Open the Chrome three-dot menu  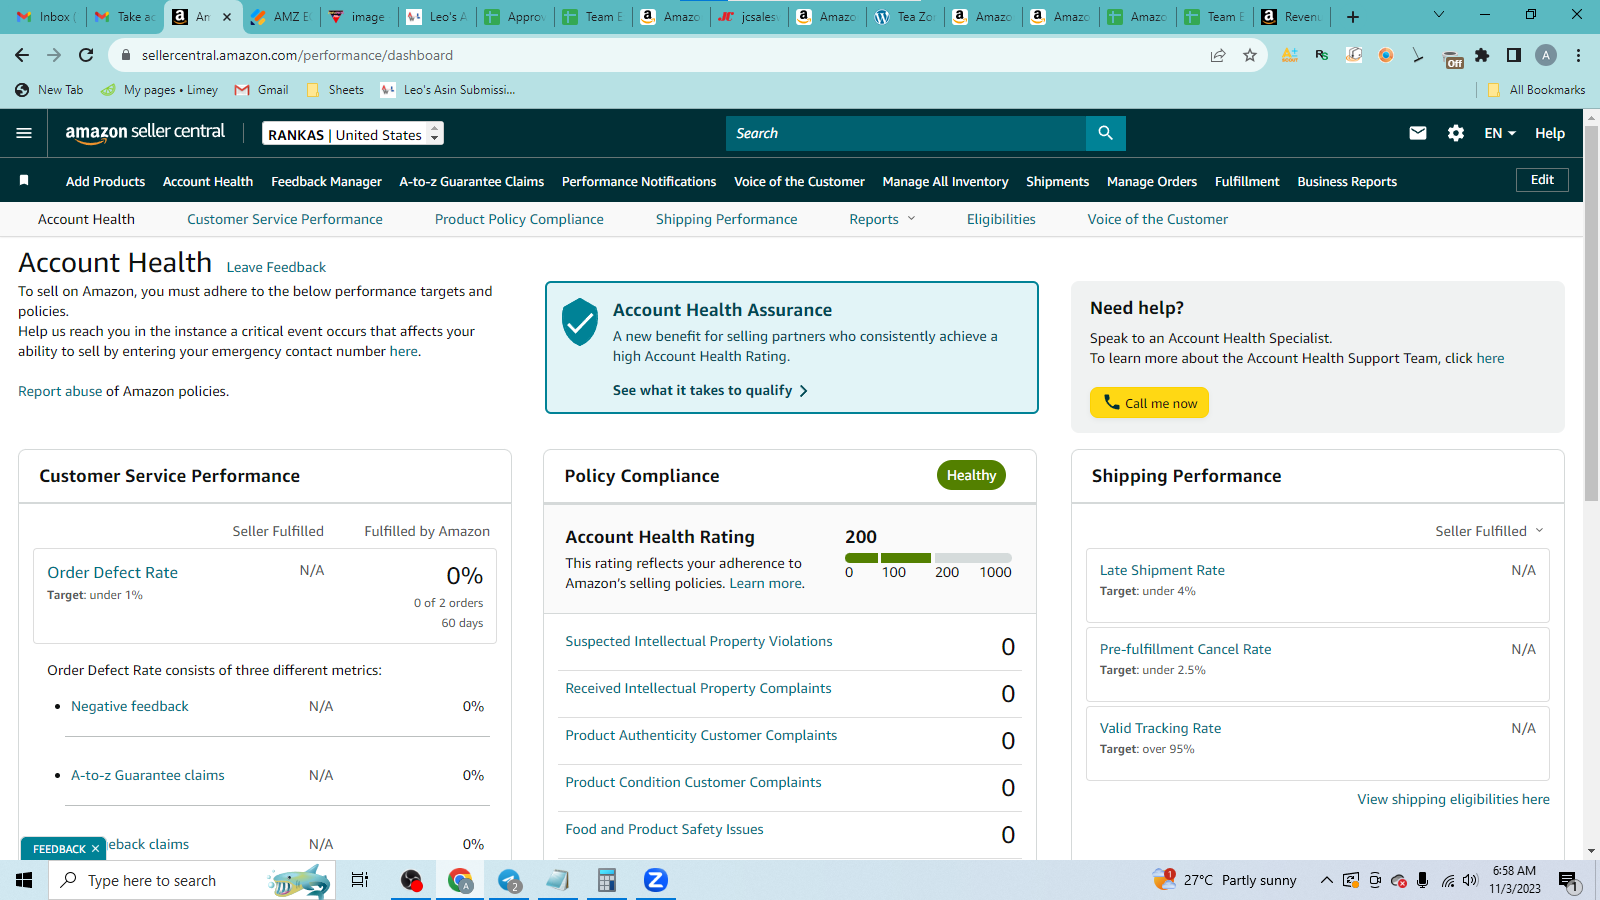(1578, 55)
